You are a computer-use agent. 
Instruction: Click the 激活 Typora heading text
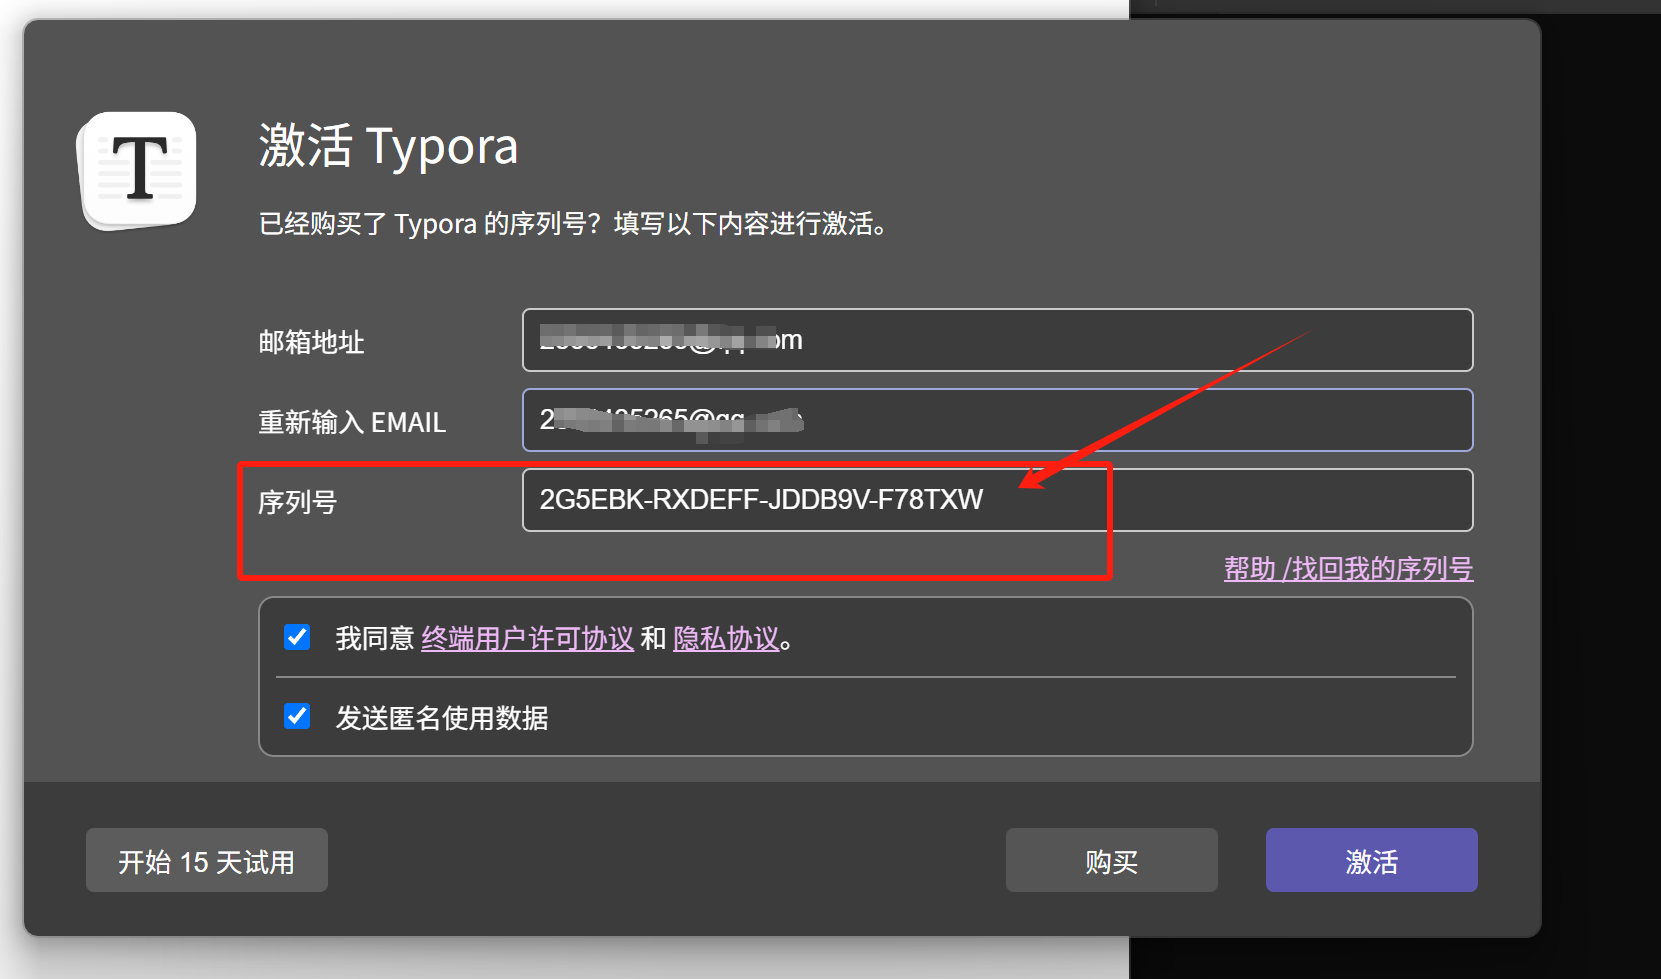pos(388,146)
